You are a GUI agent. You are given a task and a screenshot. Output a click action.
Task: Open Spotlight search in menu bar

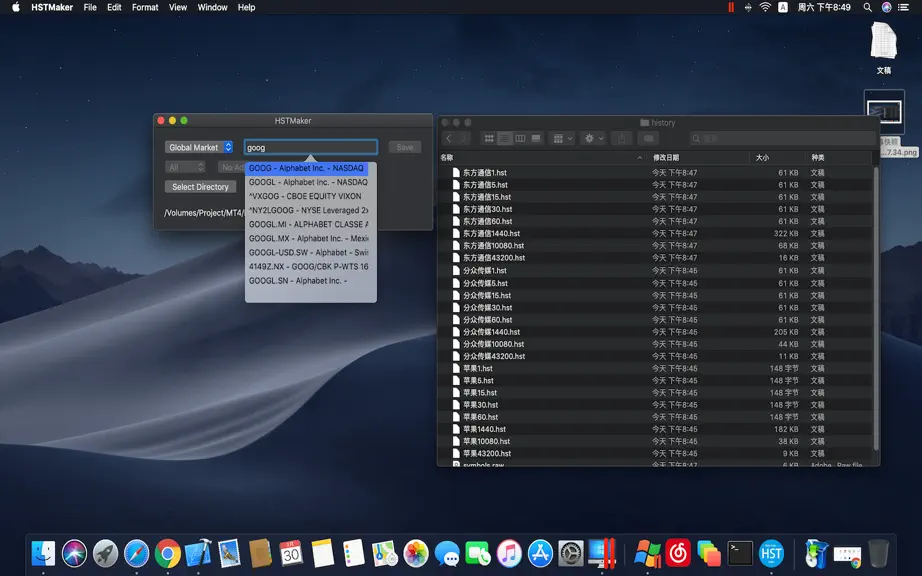click(x=867, y=7)
